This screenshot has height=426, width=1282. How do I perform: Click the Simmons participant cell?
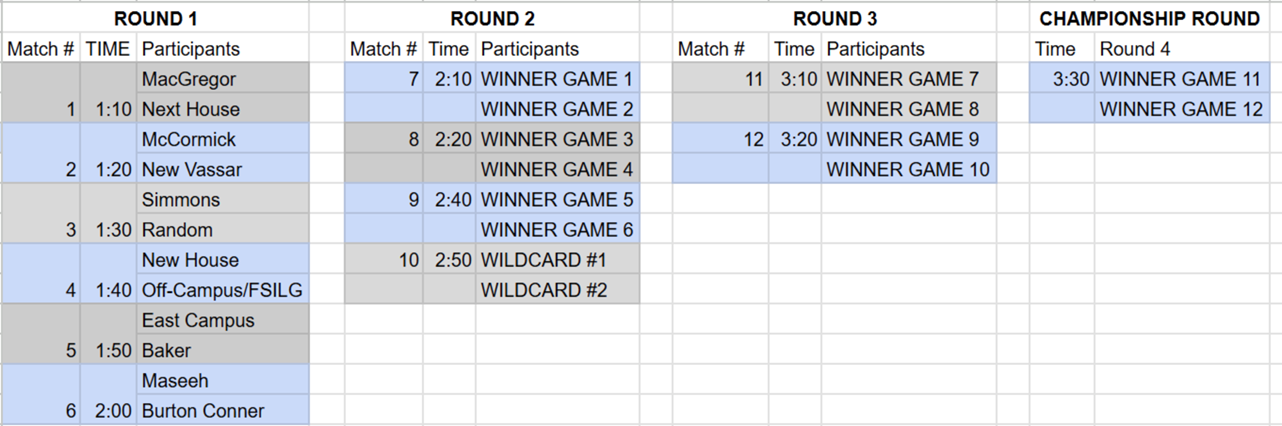pos(222,200)
